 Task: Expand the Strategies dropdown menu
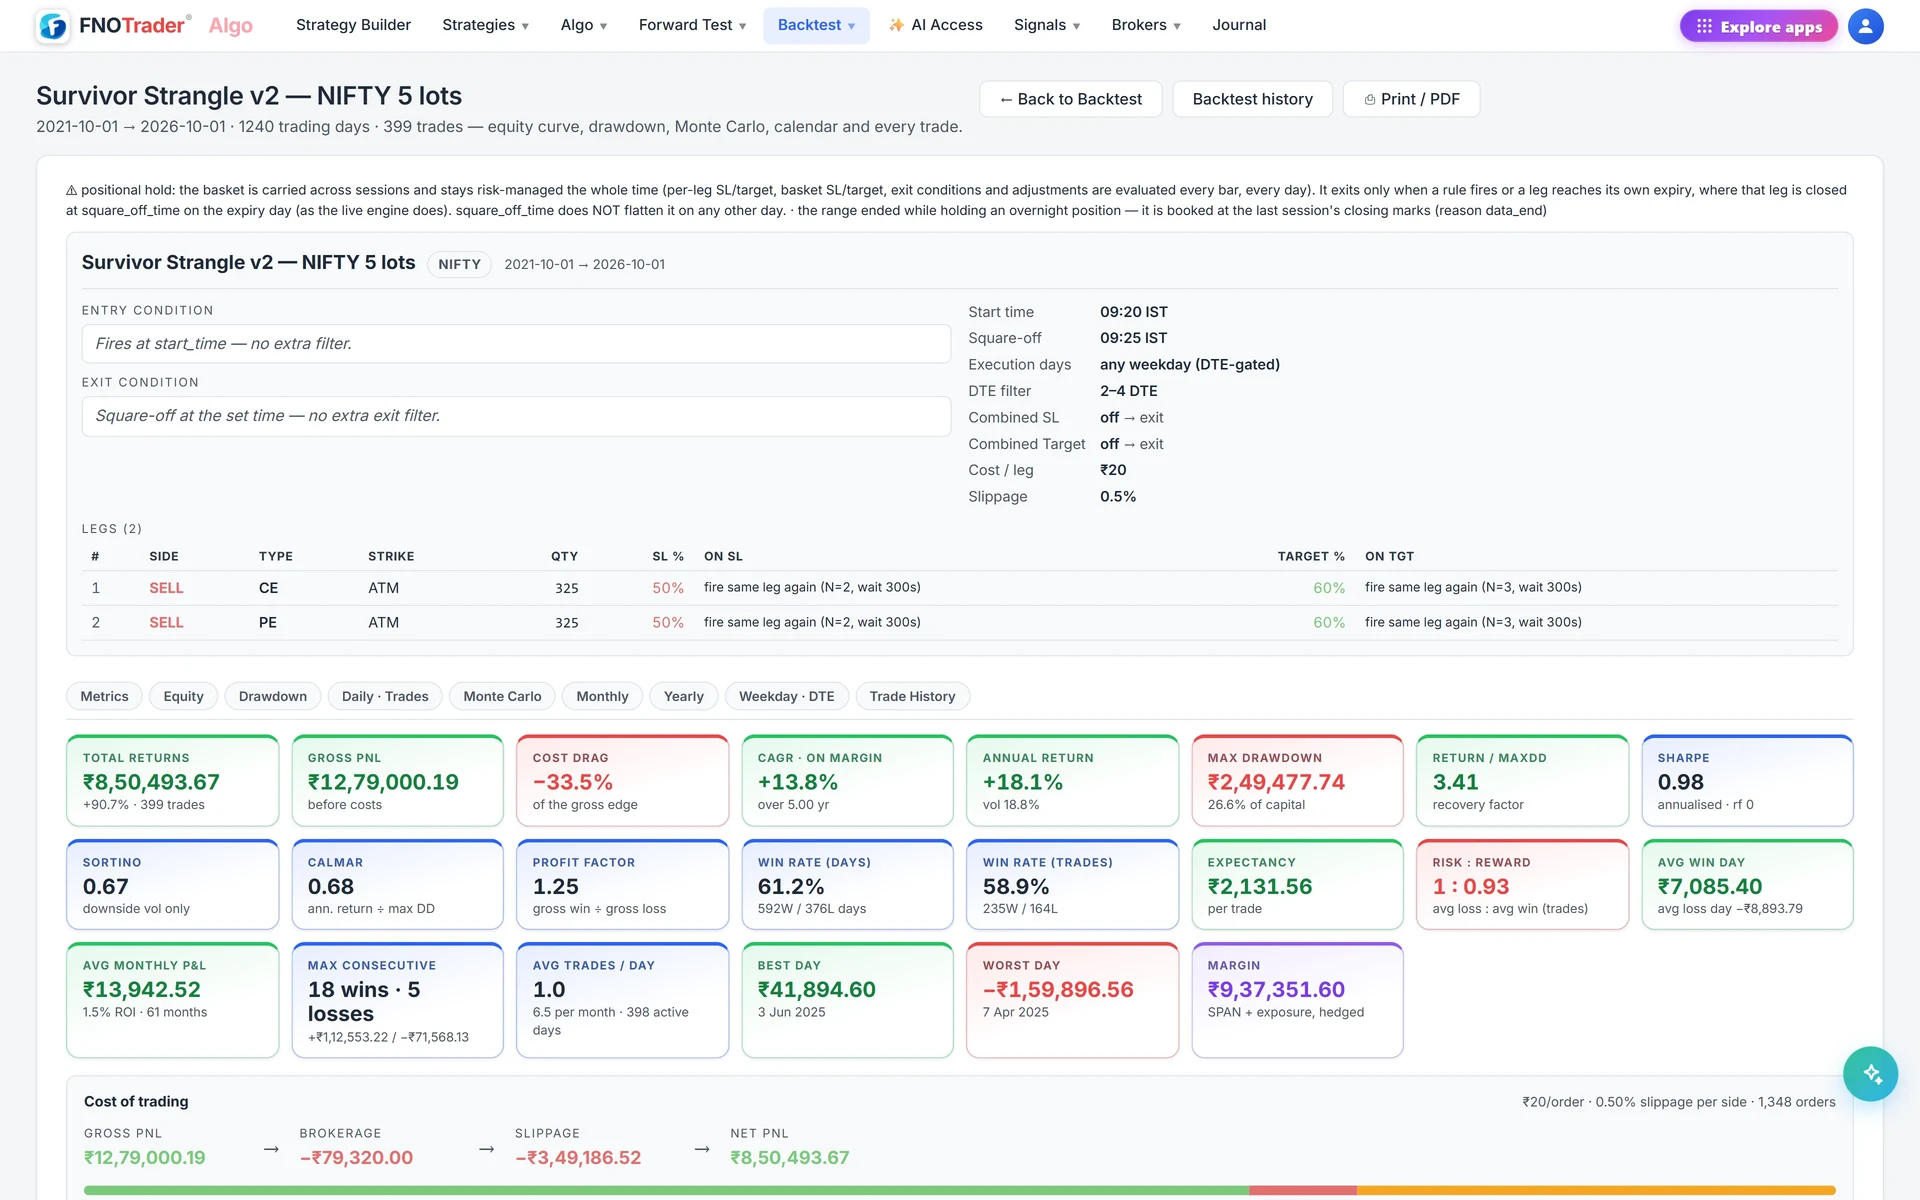point(485,25)
